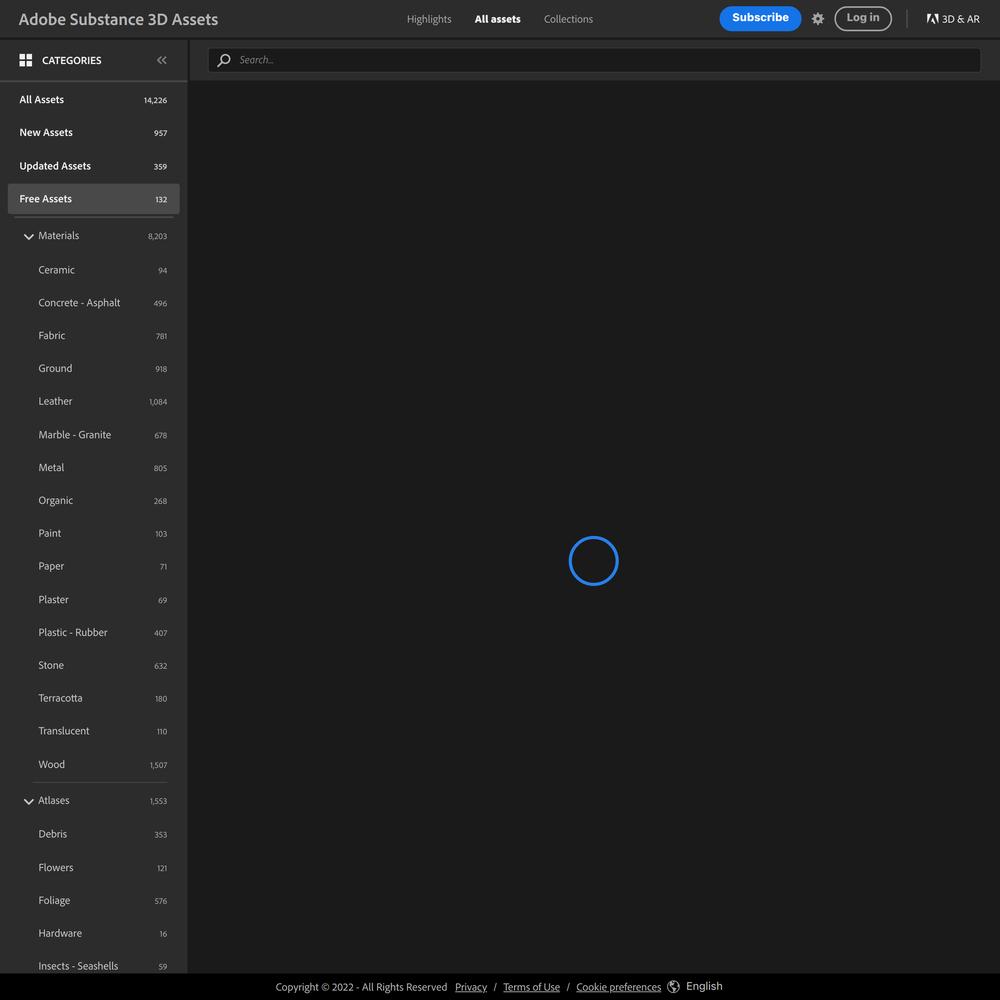This screenshot has height=1000, width=1000.
Task: Select Translucent subcategory
Action: click(x=93, y=731)
